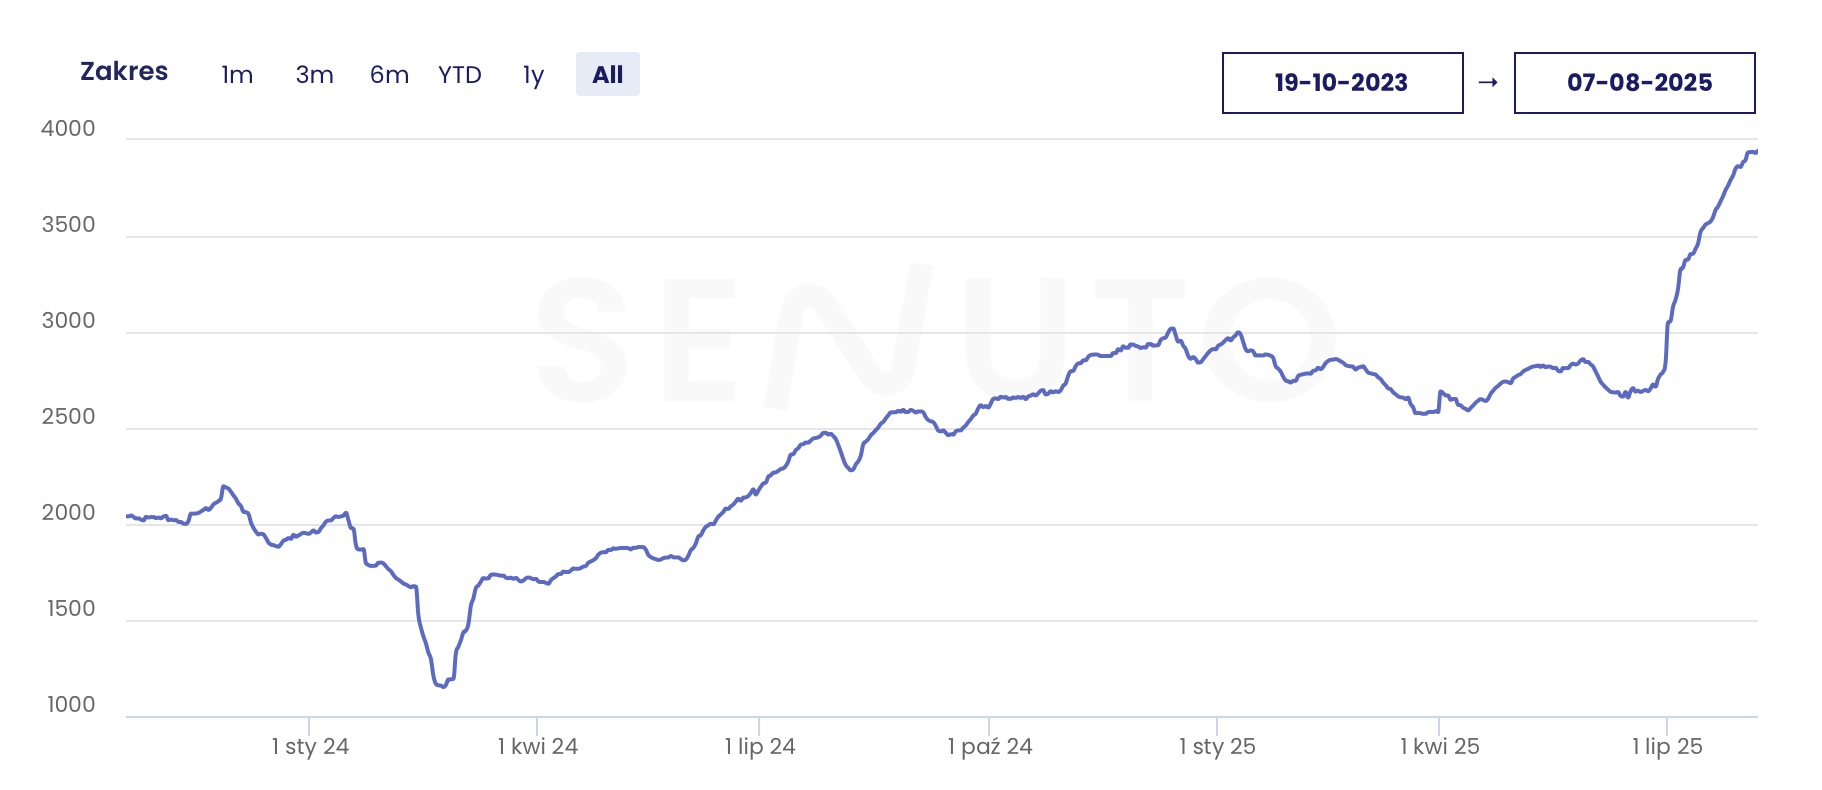Set range to 1y
The width and height of the screenshot is (1822, 790).
(533, 75)
